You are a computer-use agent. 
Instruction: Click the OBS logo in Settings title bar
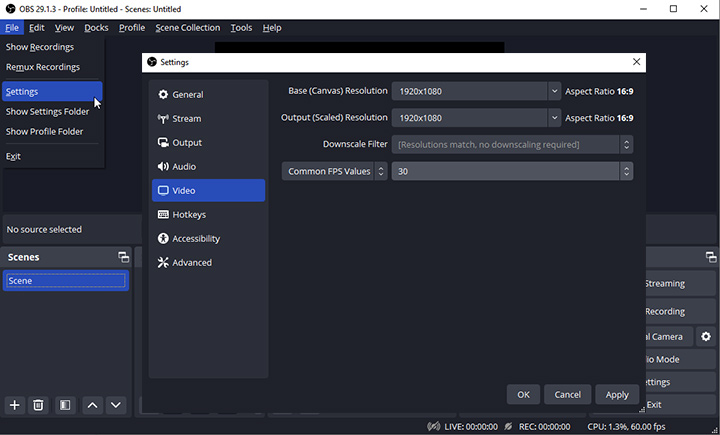pos(152,62)
